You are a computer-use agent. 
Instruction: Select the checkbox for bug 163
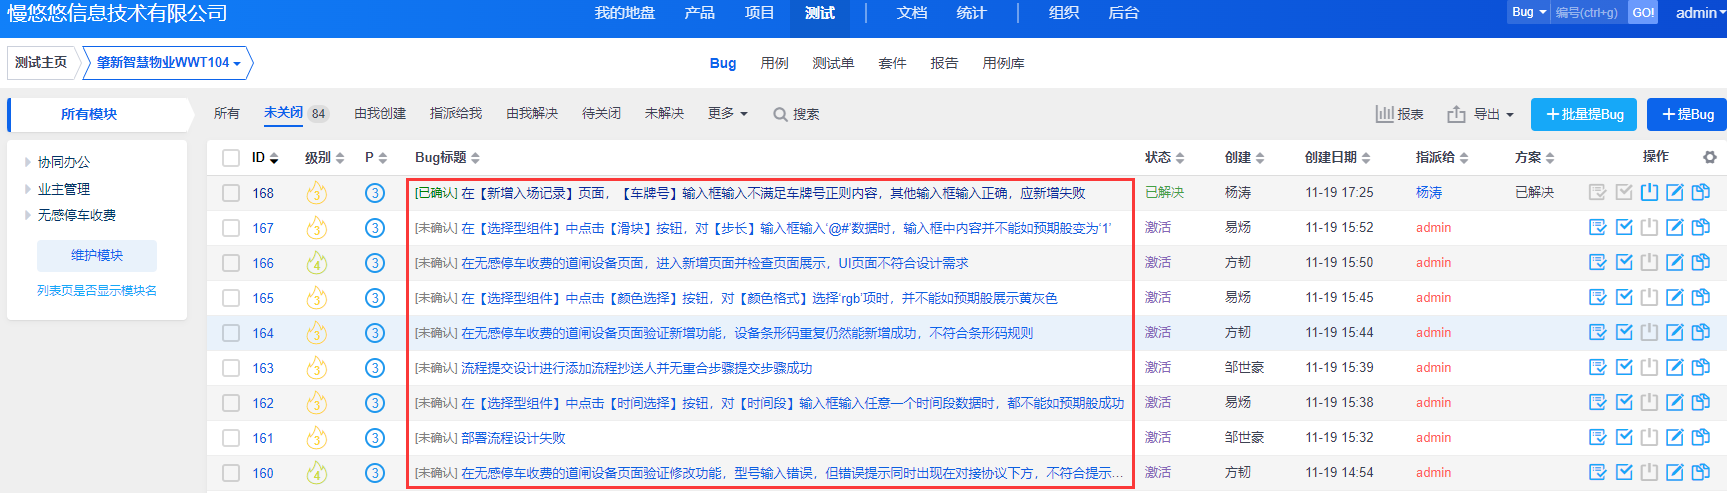coord(231,368)
